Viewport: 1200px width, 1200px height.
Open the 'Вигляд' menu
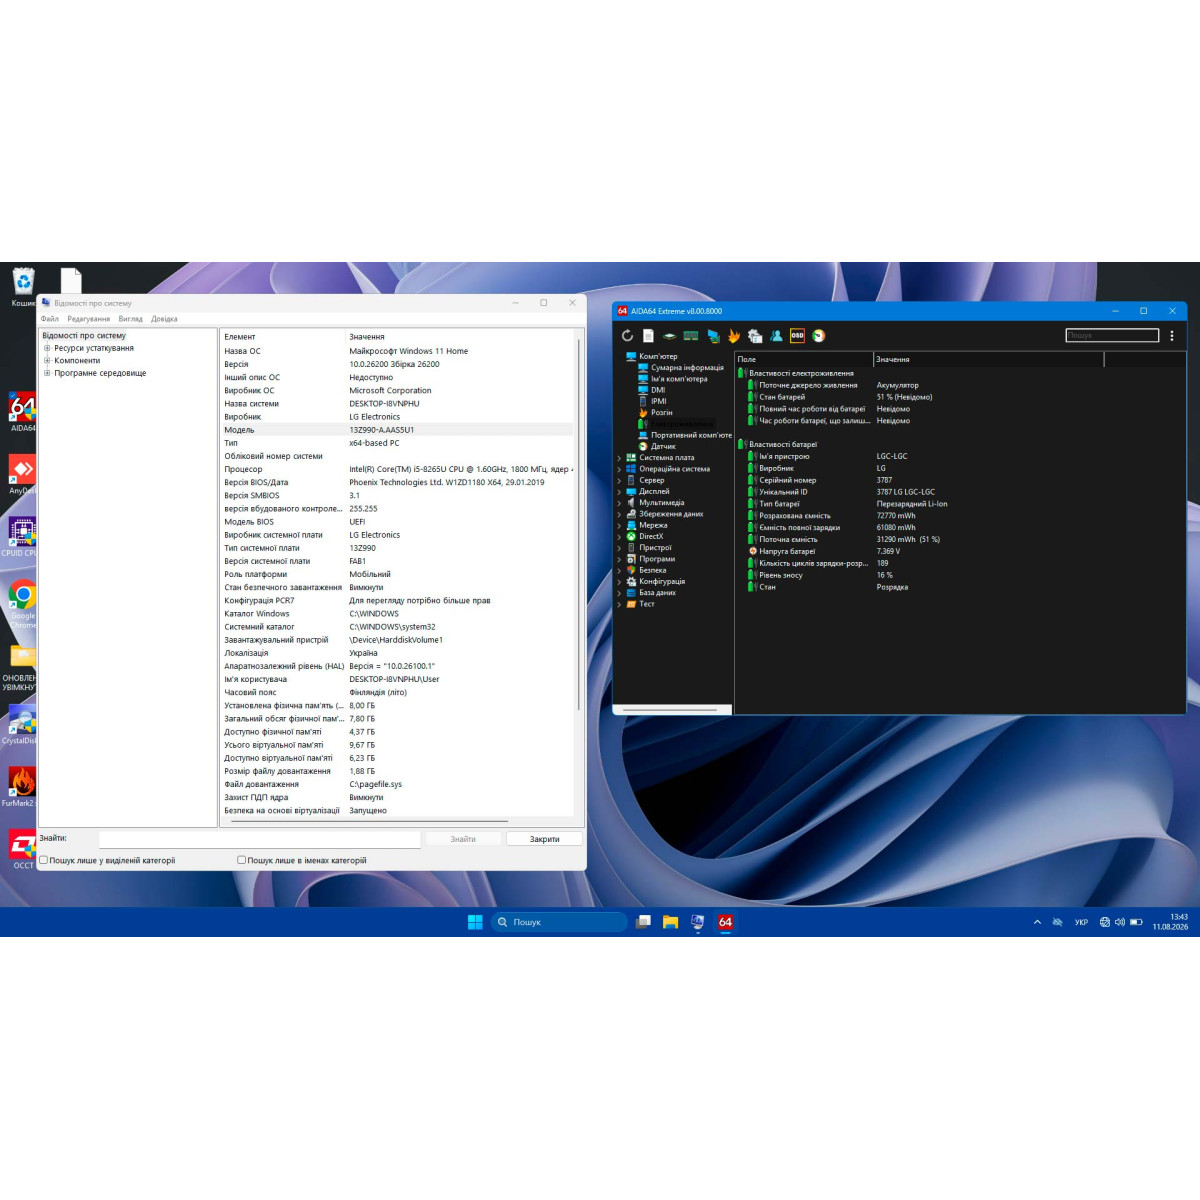click(x=130, y=319)
